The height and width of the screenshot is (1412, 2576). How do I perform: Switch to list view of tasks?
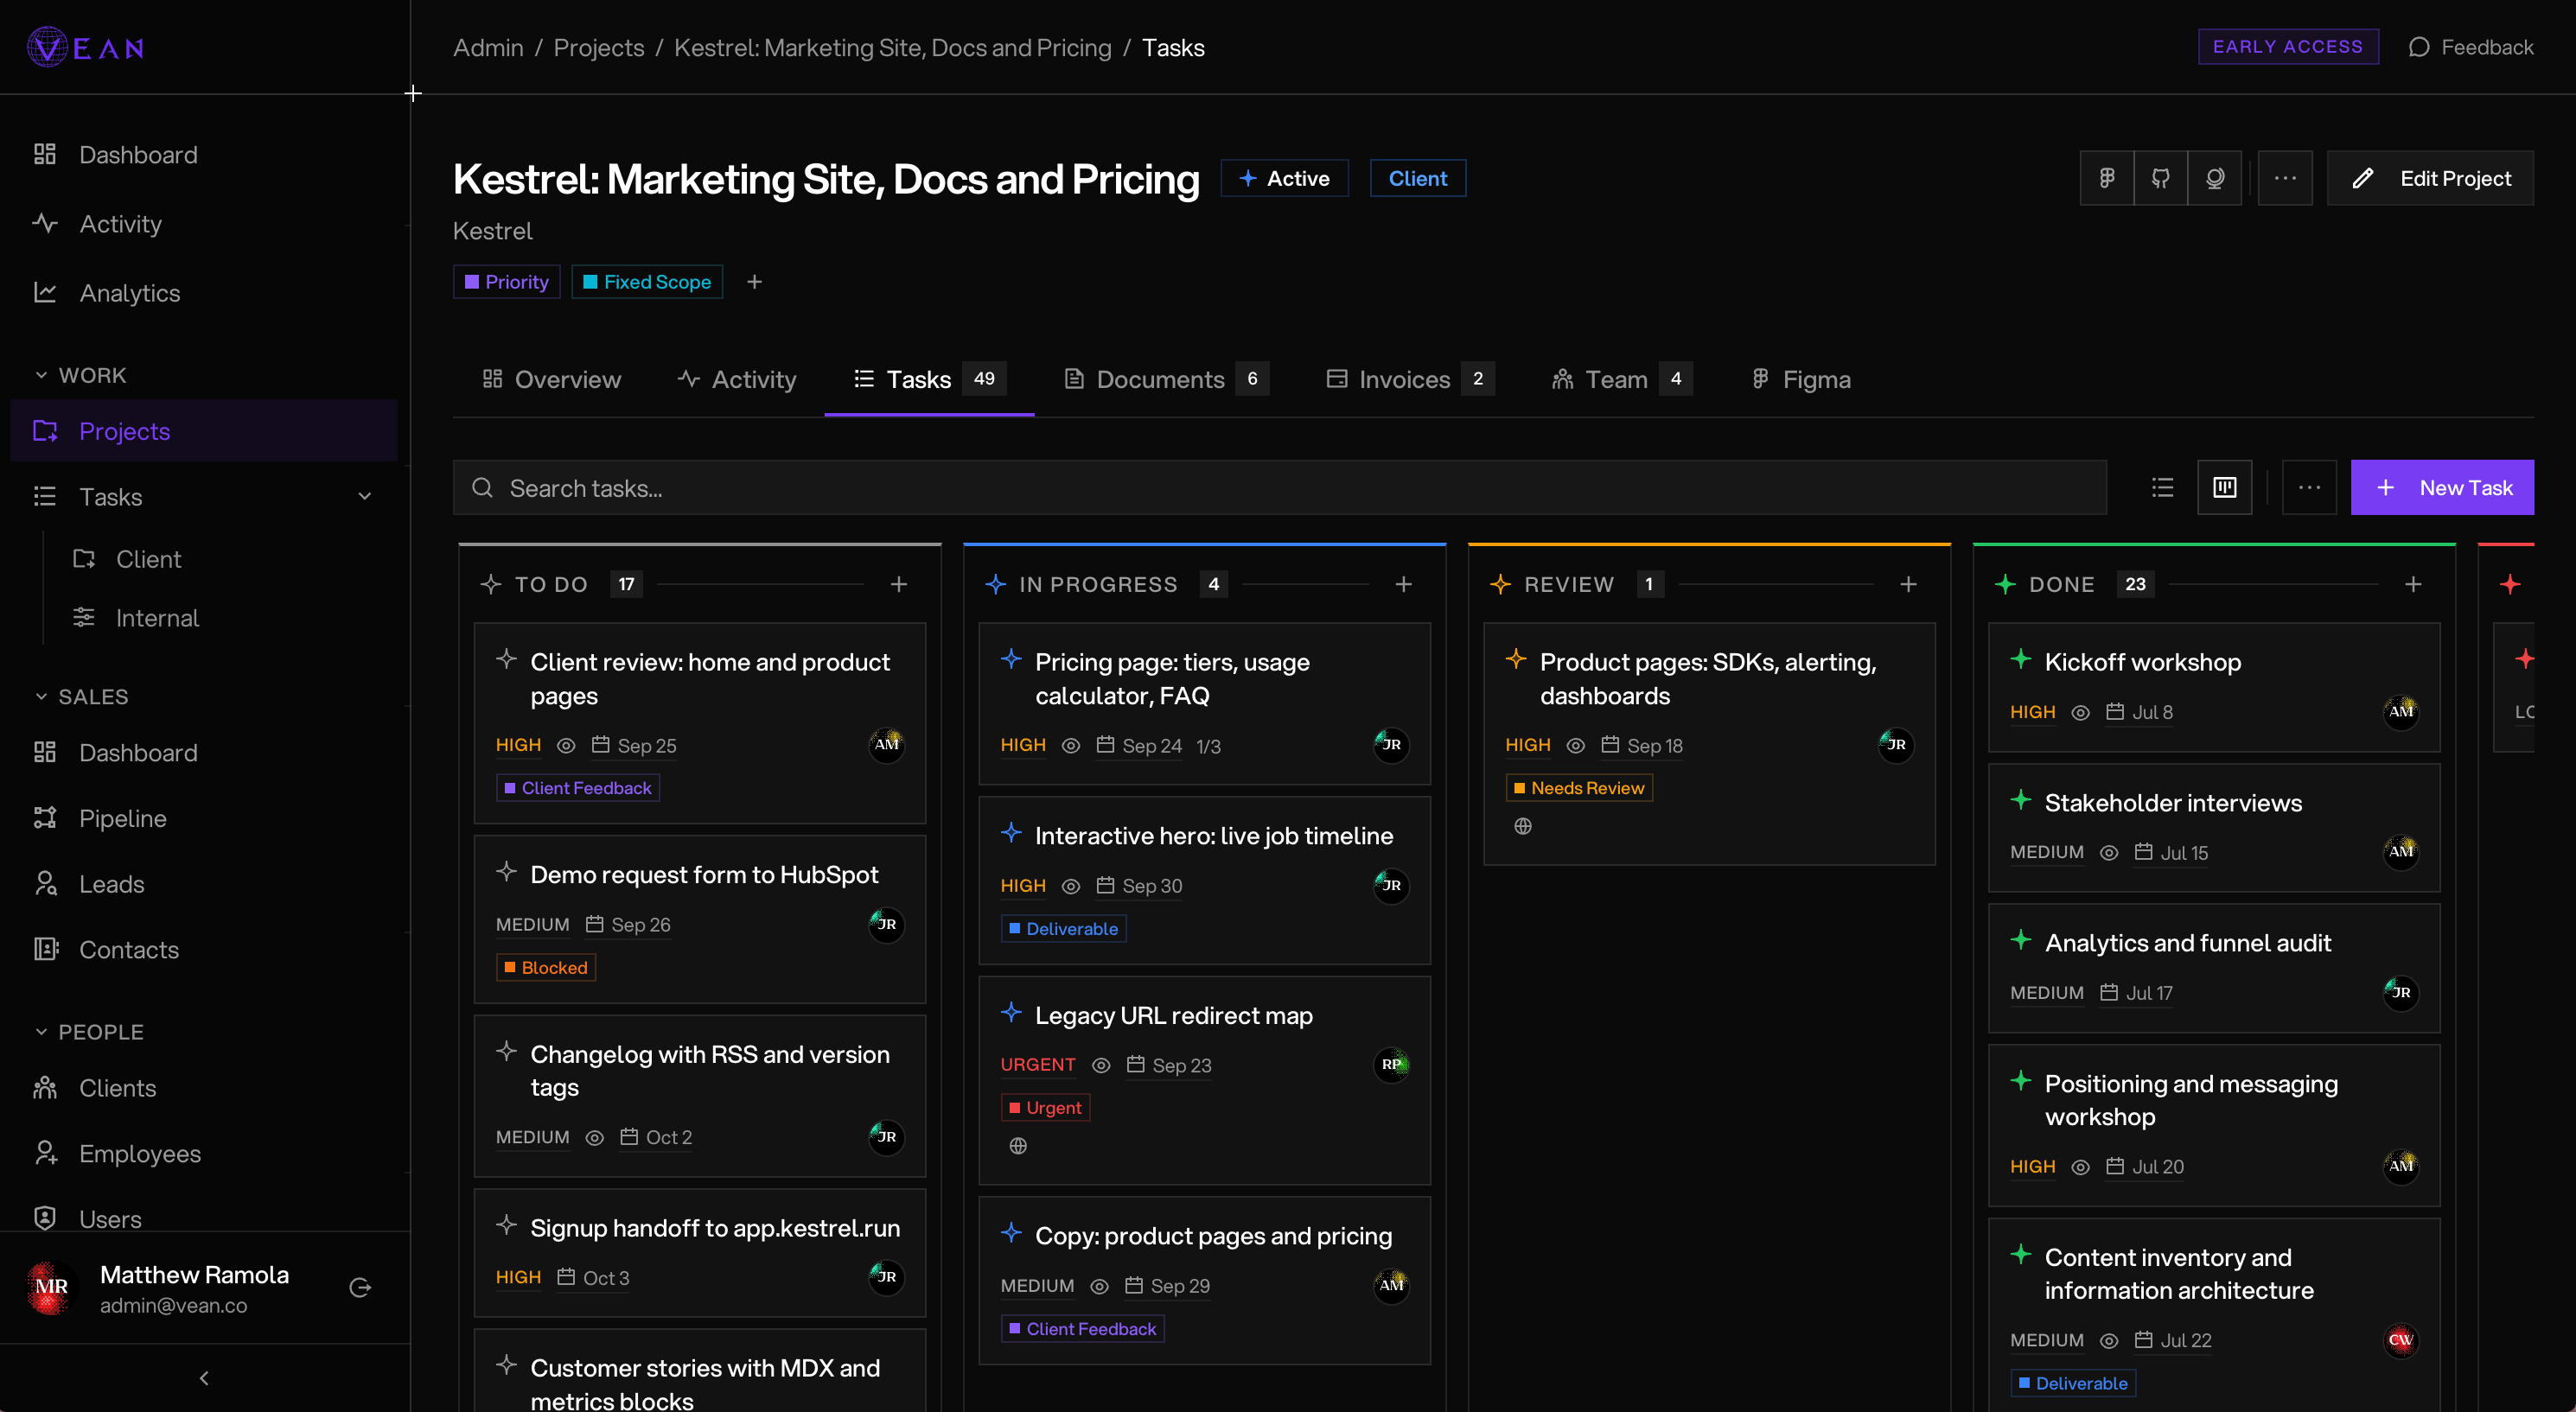[2163, 487]
